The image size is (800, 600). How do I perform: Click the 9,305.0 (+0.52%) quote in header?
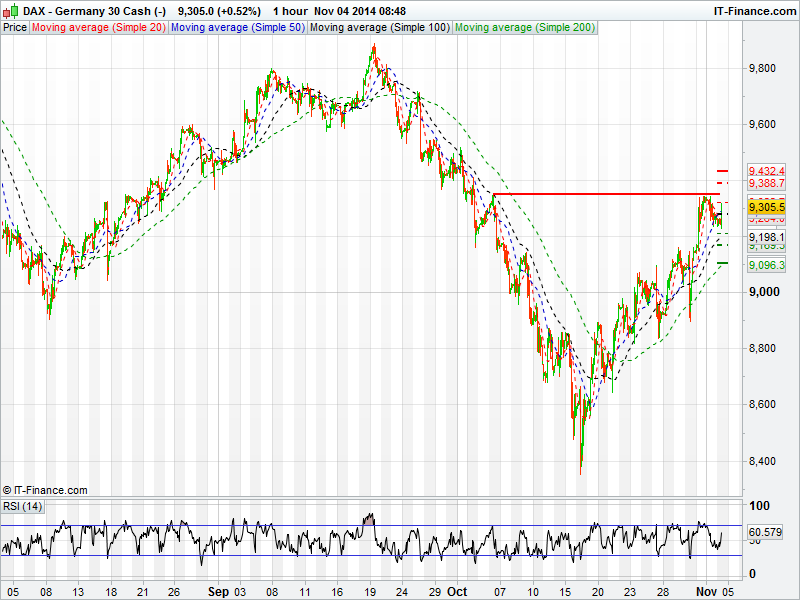pos(219,11)
